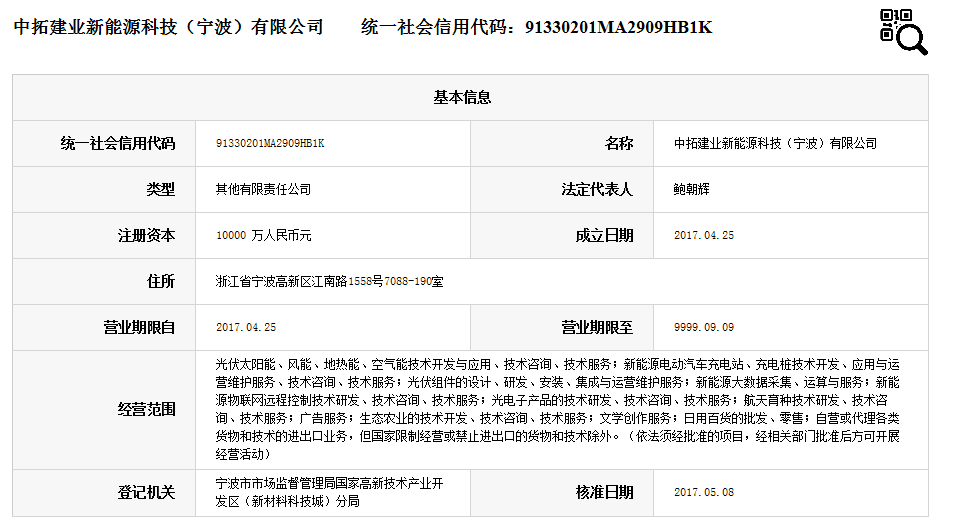Click the 核准日期 label
This screenshot has width=963, height=522.
604,493
